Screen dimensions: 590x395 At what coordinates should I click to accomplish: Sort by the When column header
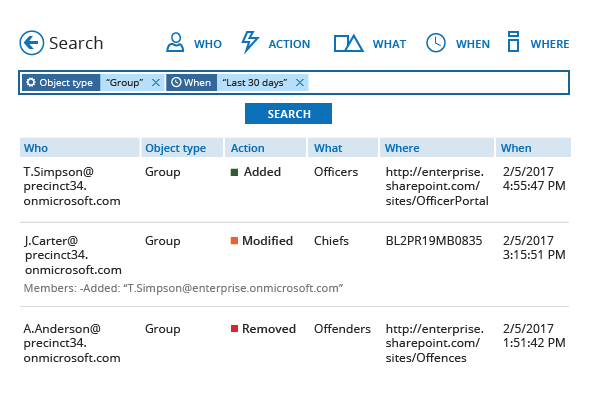click(x=533, y=148)
